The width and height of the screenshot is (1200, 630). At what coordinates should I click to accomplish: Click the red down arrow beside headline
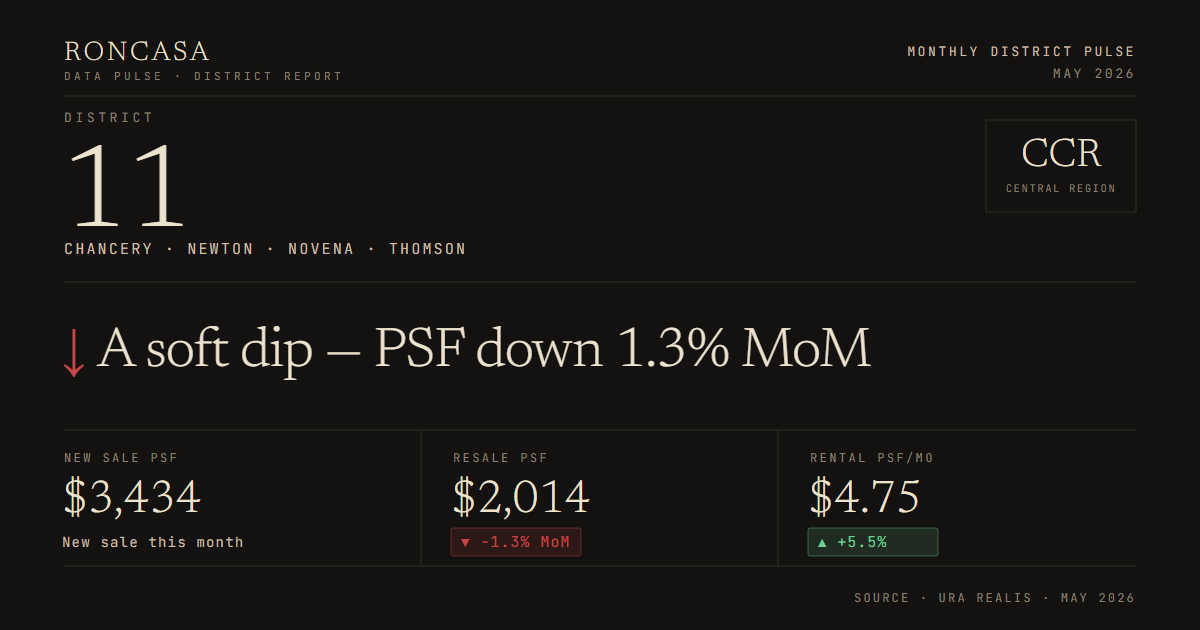pos(73,352)
